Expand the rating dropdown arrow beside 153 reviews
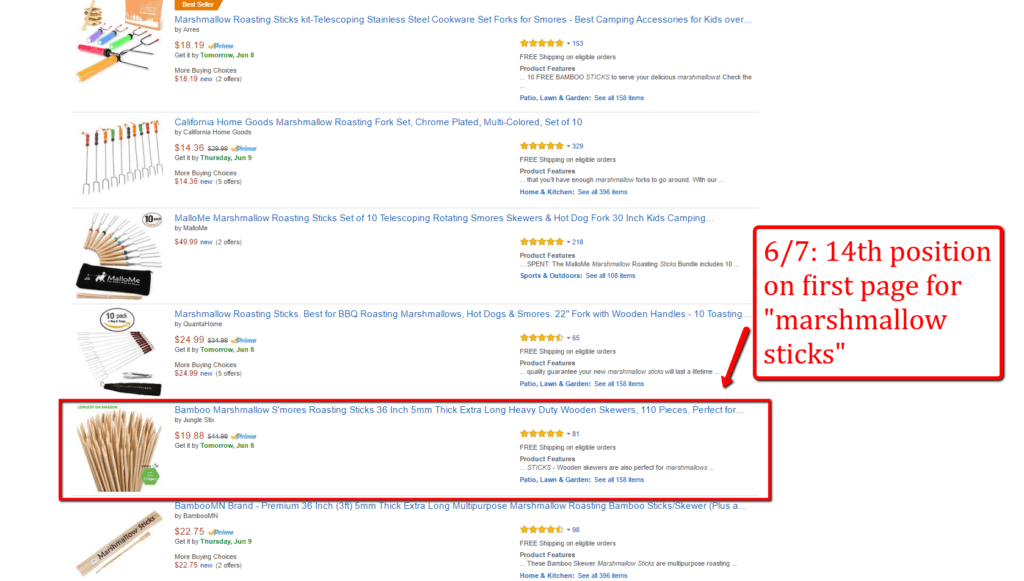This screenshot has height=581, width=1024. [x=568, y=44]
